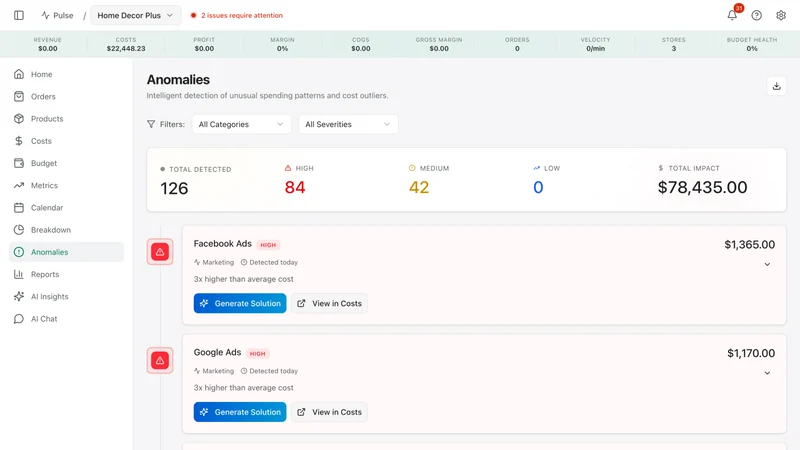Click the AI Chat bubble icon
This screenshot has width=800, height=450.
pos(19,319)
